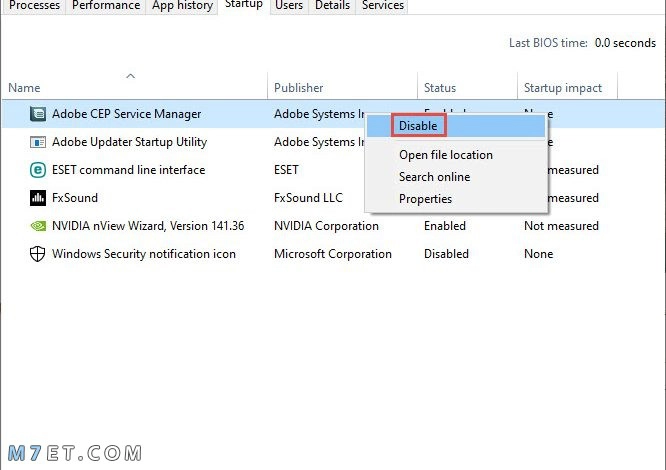Click Adobe Systems publisher in Updater row
Viewport: 666px width, 470px height.
319,142
